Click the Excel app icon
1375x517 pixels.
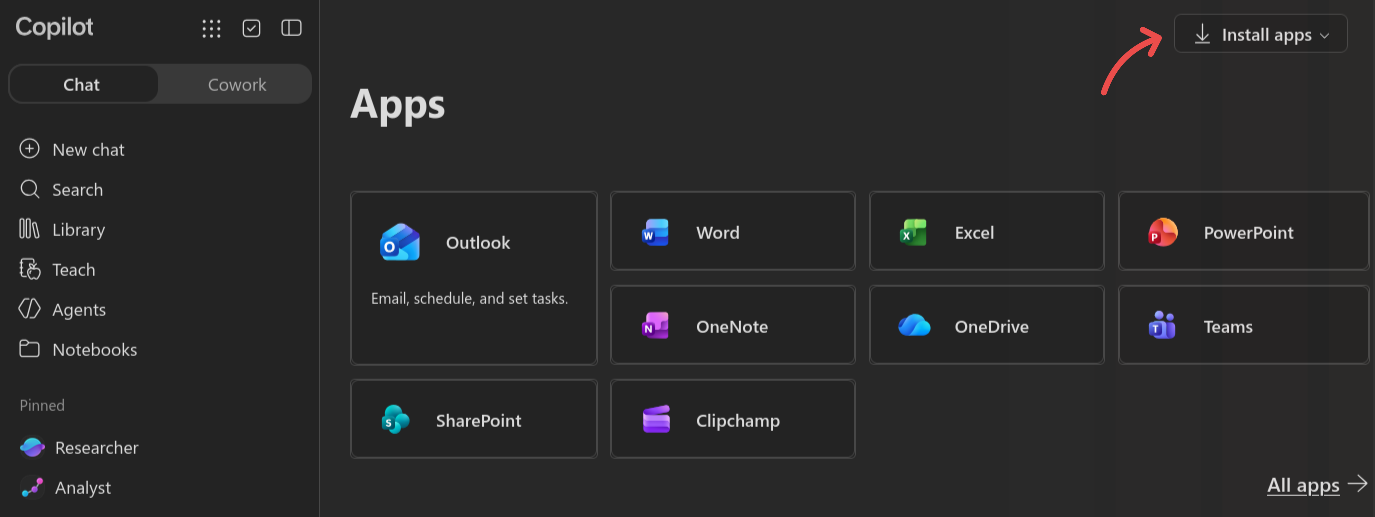913,232
